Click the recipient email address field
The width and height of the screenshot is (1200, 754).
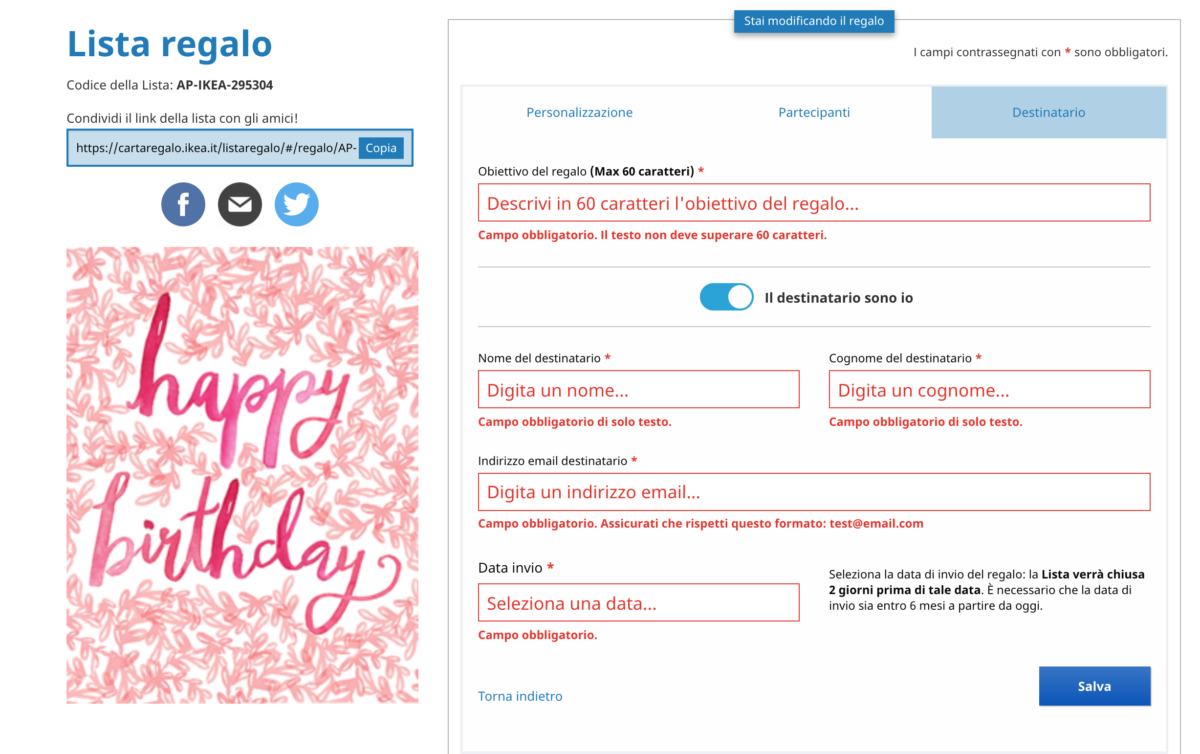pos(814,492)
